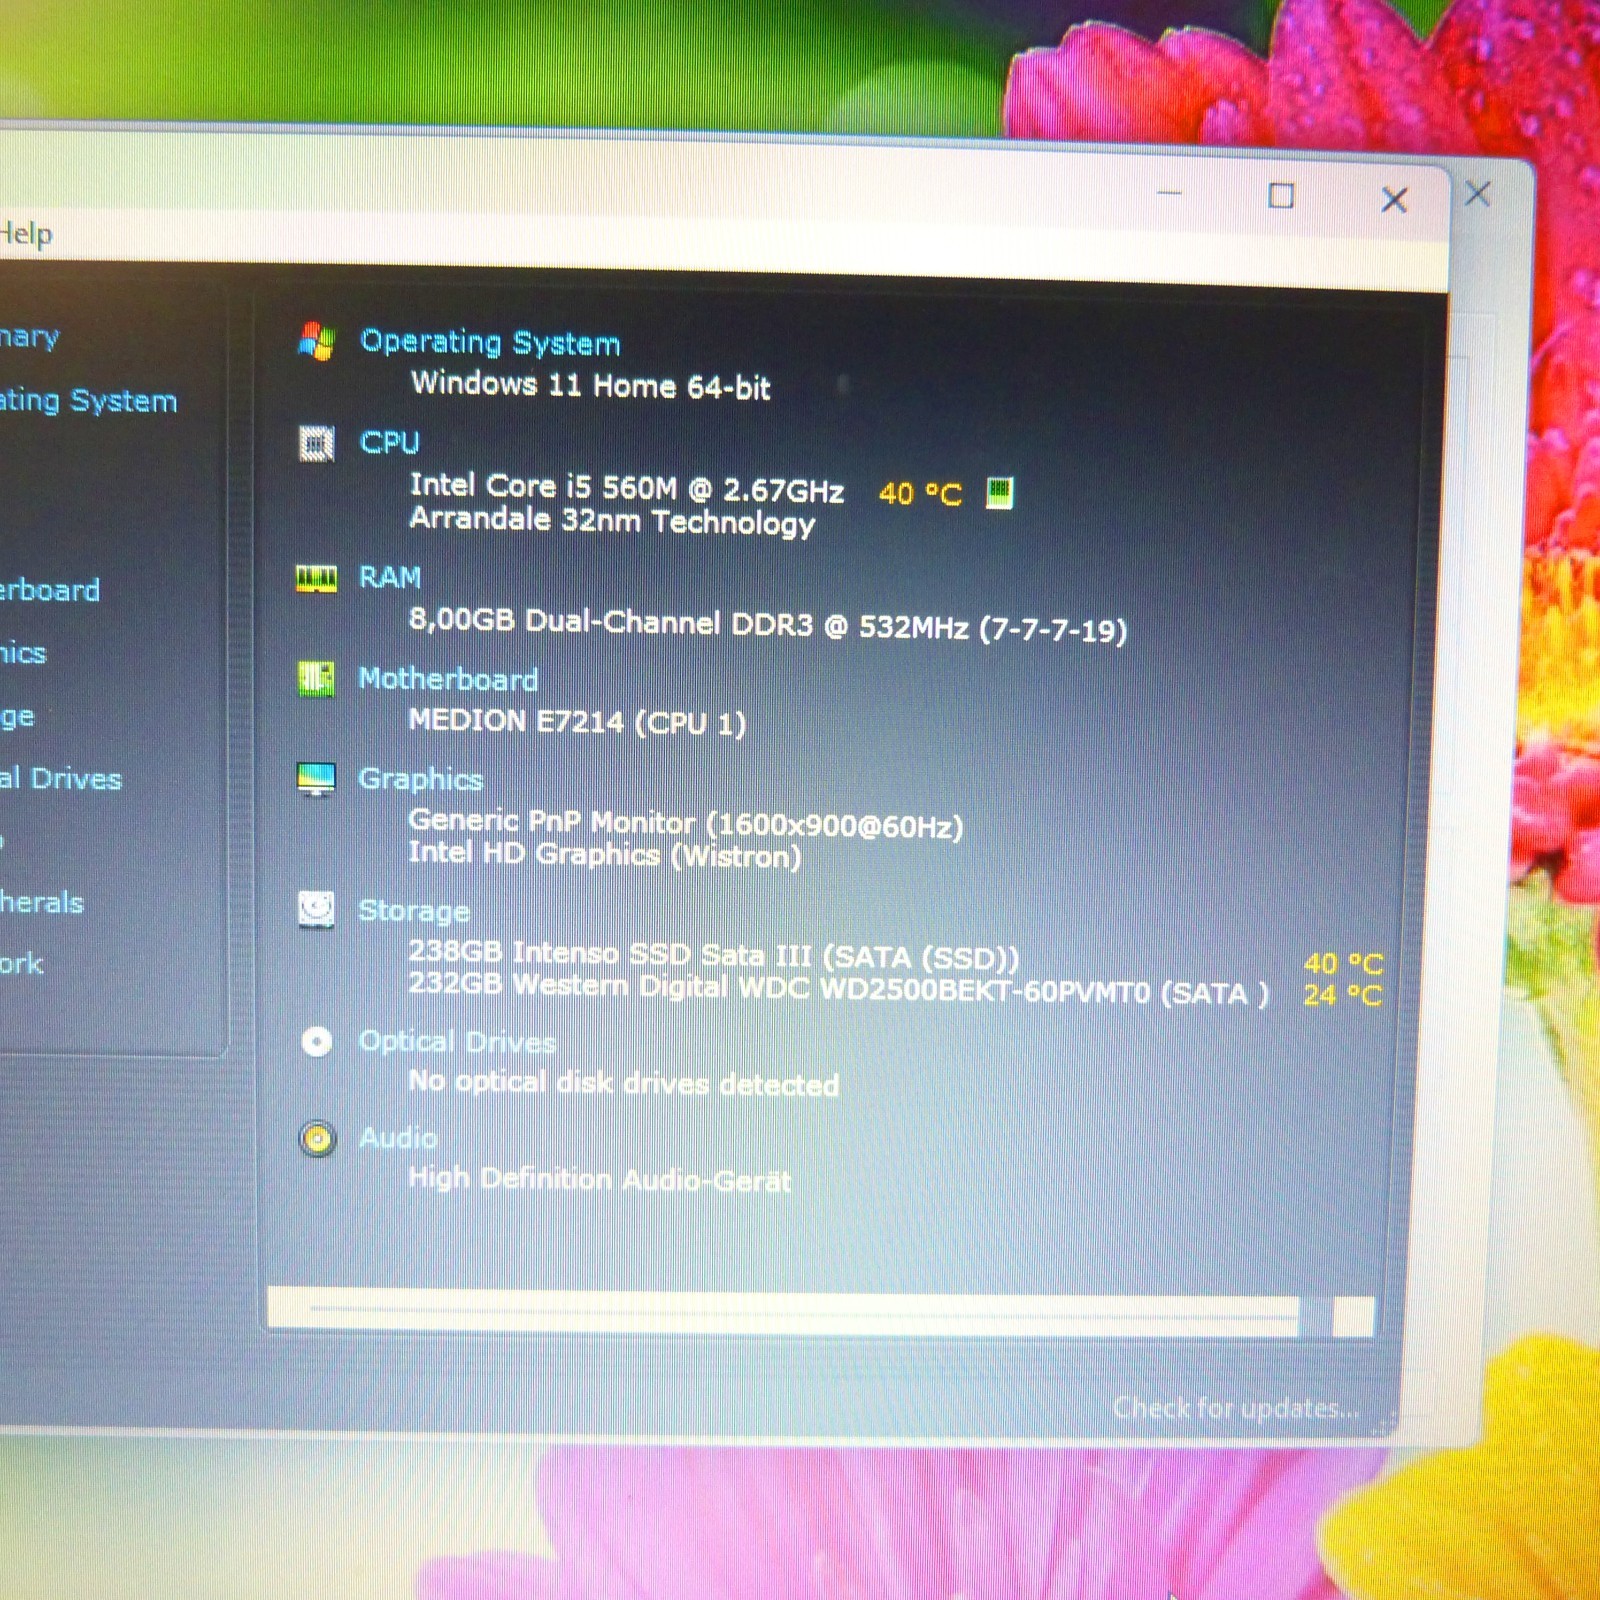The height and width of the screenshot is (1600, 1600).
Task: Click the Check for updates link
Action: click(1236, 1408)
